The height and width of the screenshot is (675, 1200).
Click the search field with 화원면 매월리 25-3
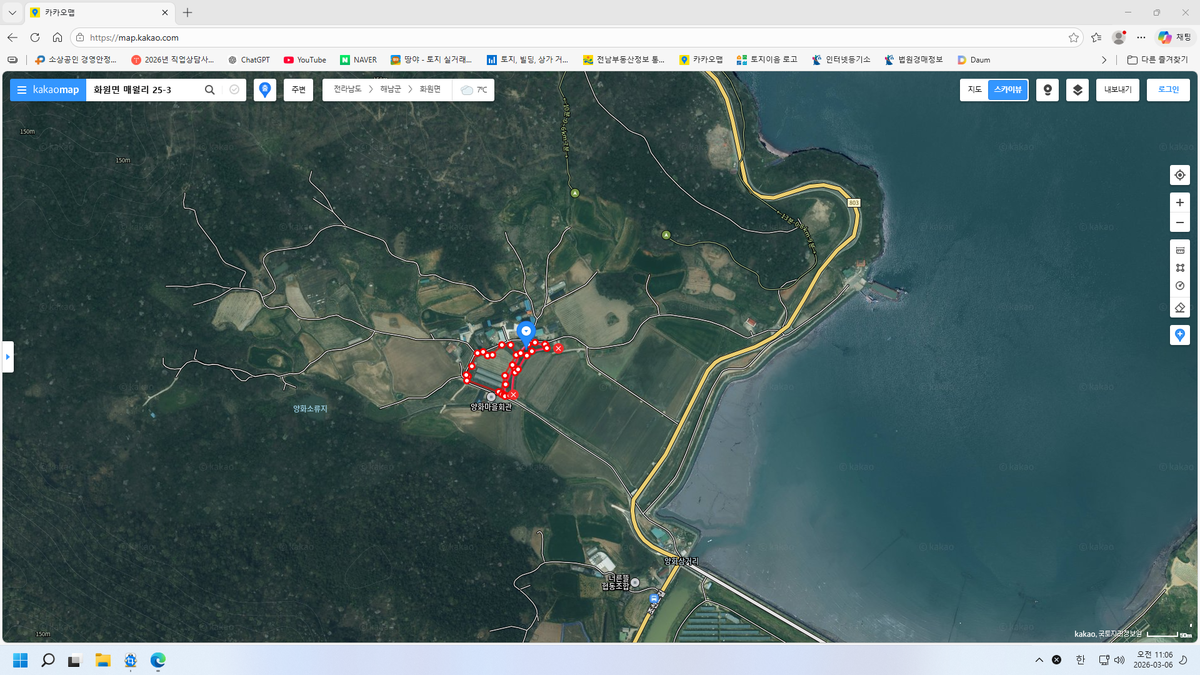click(x=143, y=90)
